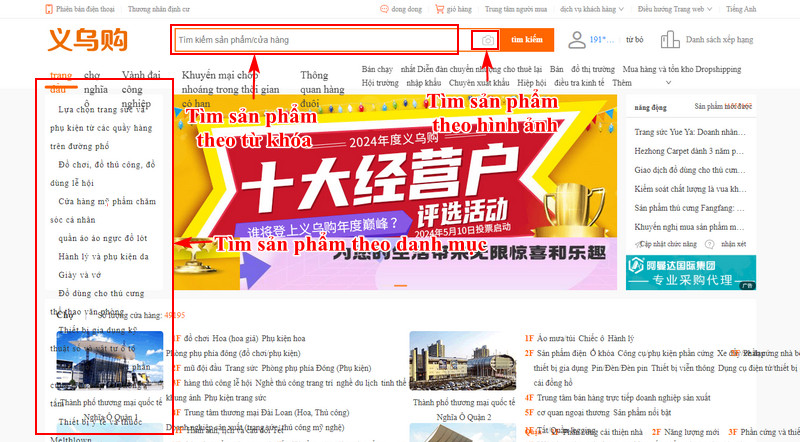Image resolution: width=800 pixels, height=442 pixels.
Task: Click '4F Trung tâm bán hàng trực tiếp' link
Action: (x=617, y=397)
